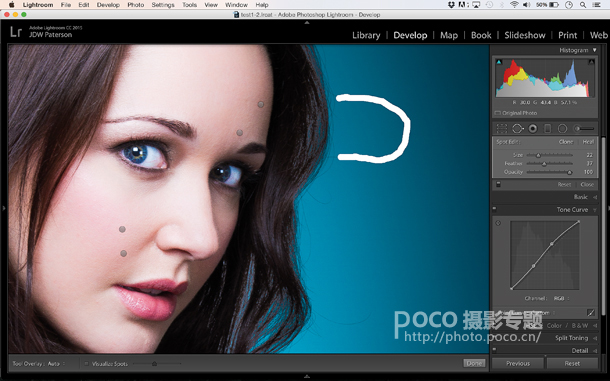Viewport: 610px width, 381px height.
Task: Open the Apple menu
Action: [12, 5]
